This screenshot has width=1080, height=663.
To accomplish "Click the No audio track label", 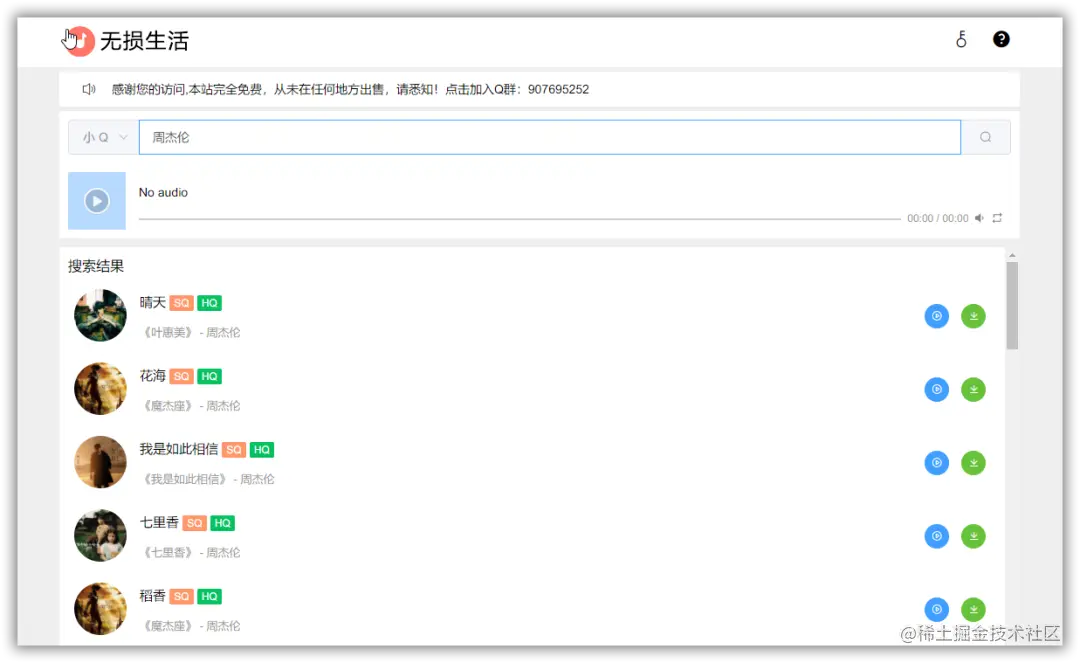I will pos(163,193).
